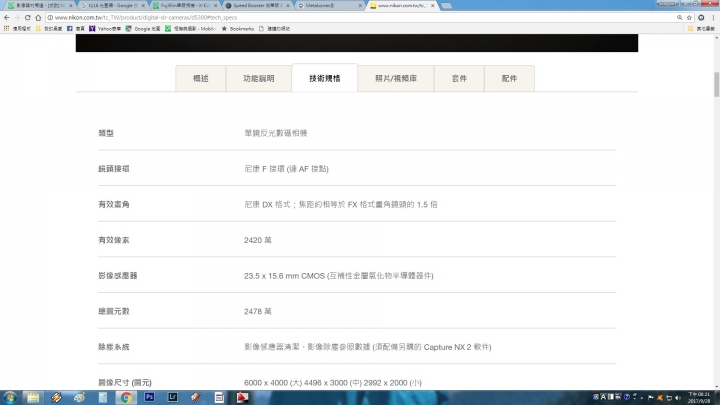720x405 pixels.
Task: Close the nikon.com.tw browser tab
Action: coord(433,6)
